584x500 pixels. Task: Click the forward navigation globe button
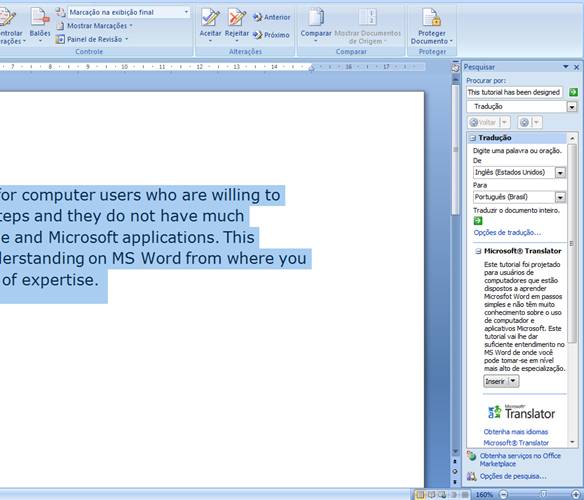524,122
